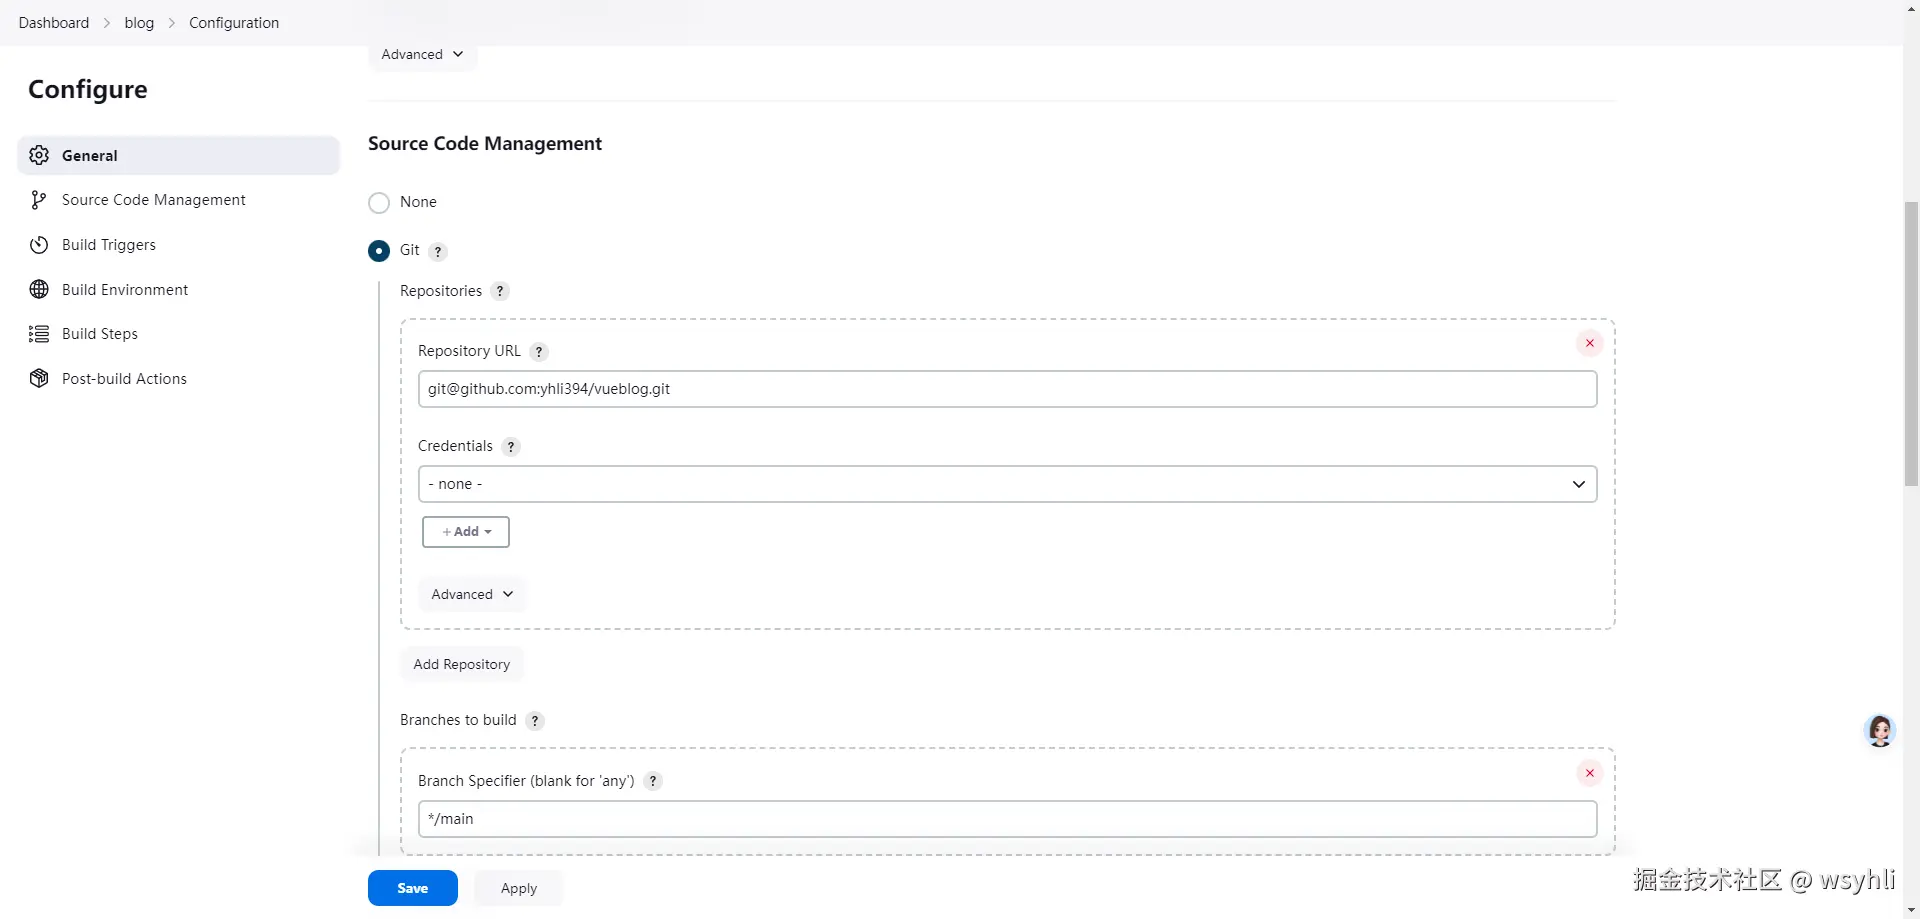The height and width of the screenshot is (919, 1920).
Task: Click the Build Steps list icon
Action: (39, 334)
